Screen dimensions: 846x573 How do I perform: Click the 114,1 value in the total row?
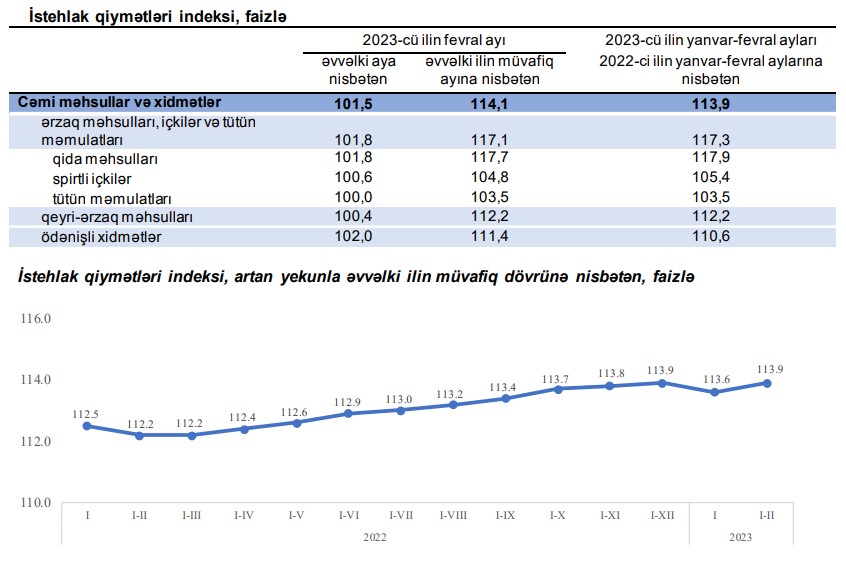[490, 102]
